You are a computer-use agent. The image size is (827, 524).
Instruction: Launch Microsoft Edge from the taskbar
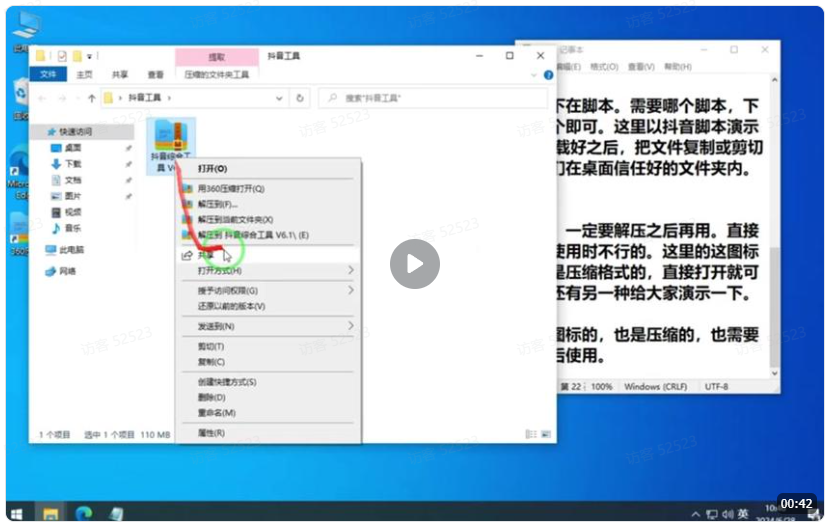tap(83, 513)
